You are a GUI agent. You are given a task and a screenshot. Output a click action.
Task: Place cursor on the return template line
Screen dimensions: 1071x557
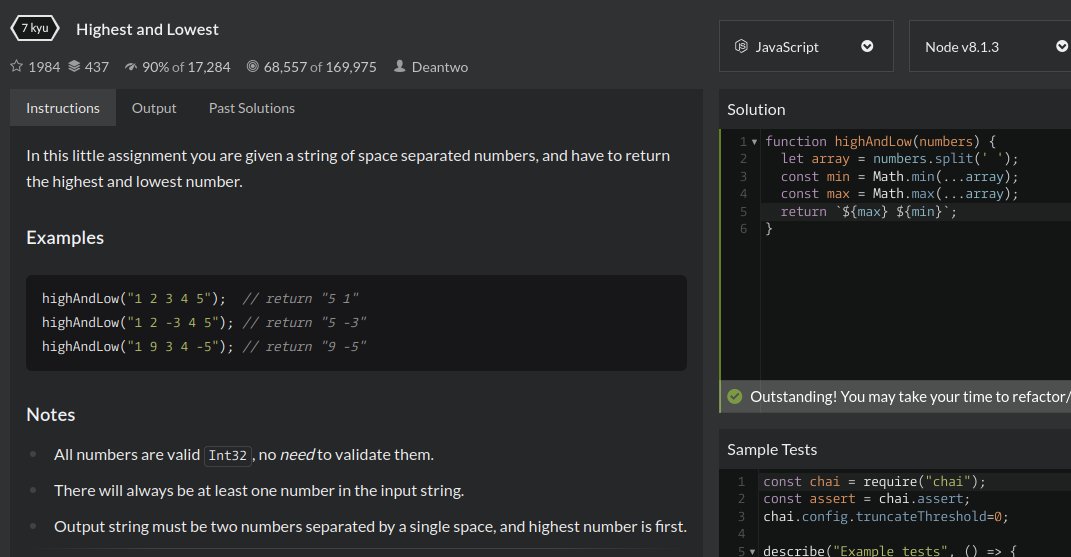coord(869,211)
